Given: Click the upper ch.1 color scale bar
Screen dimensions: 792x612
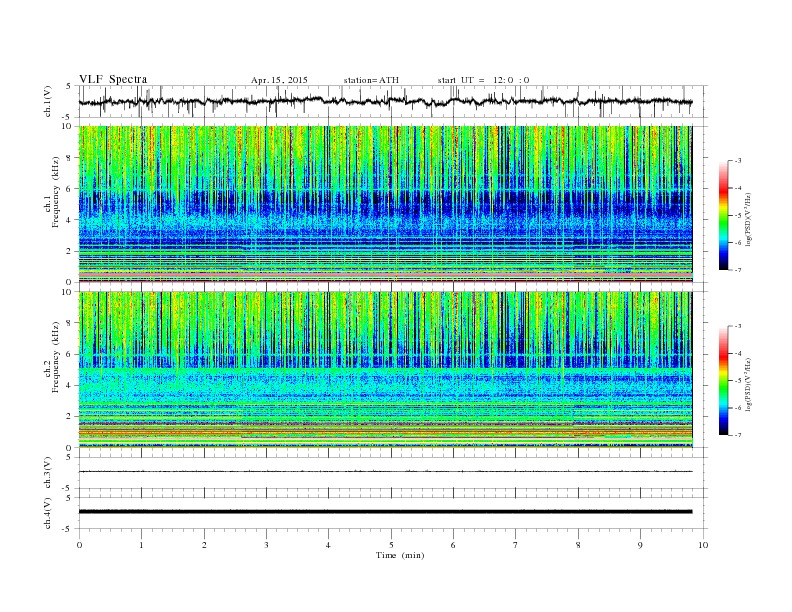Looking at the screenshot, I should [x=724, y=216].
